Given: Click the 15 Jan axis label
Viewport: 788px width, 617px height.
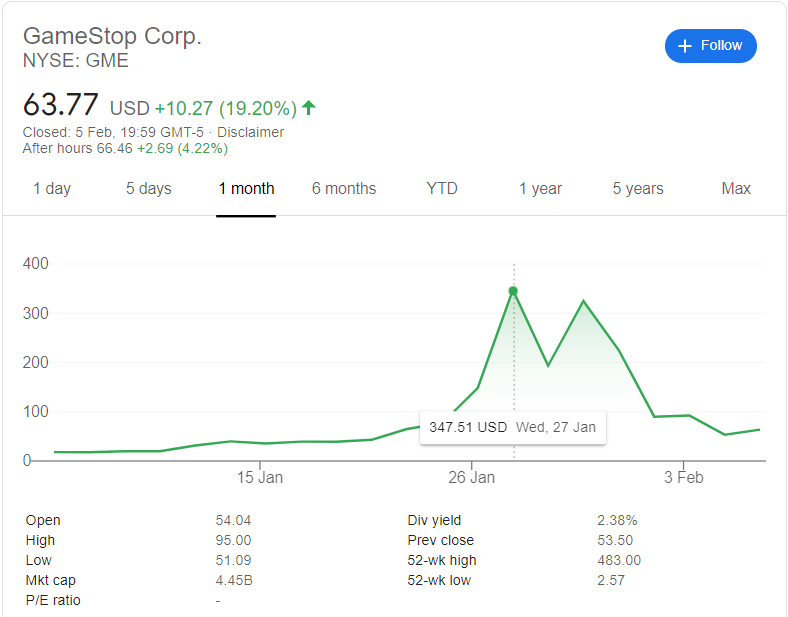Looking at the screenshot, I should tap(260, 477).
